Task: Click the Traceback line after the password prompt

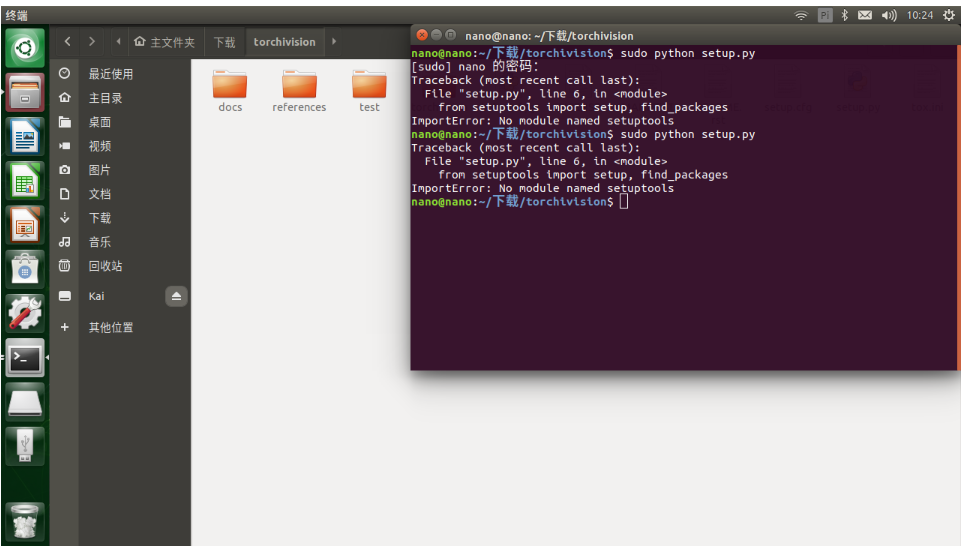Action: pyautogui.click(x=525, y=80)
